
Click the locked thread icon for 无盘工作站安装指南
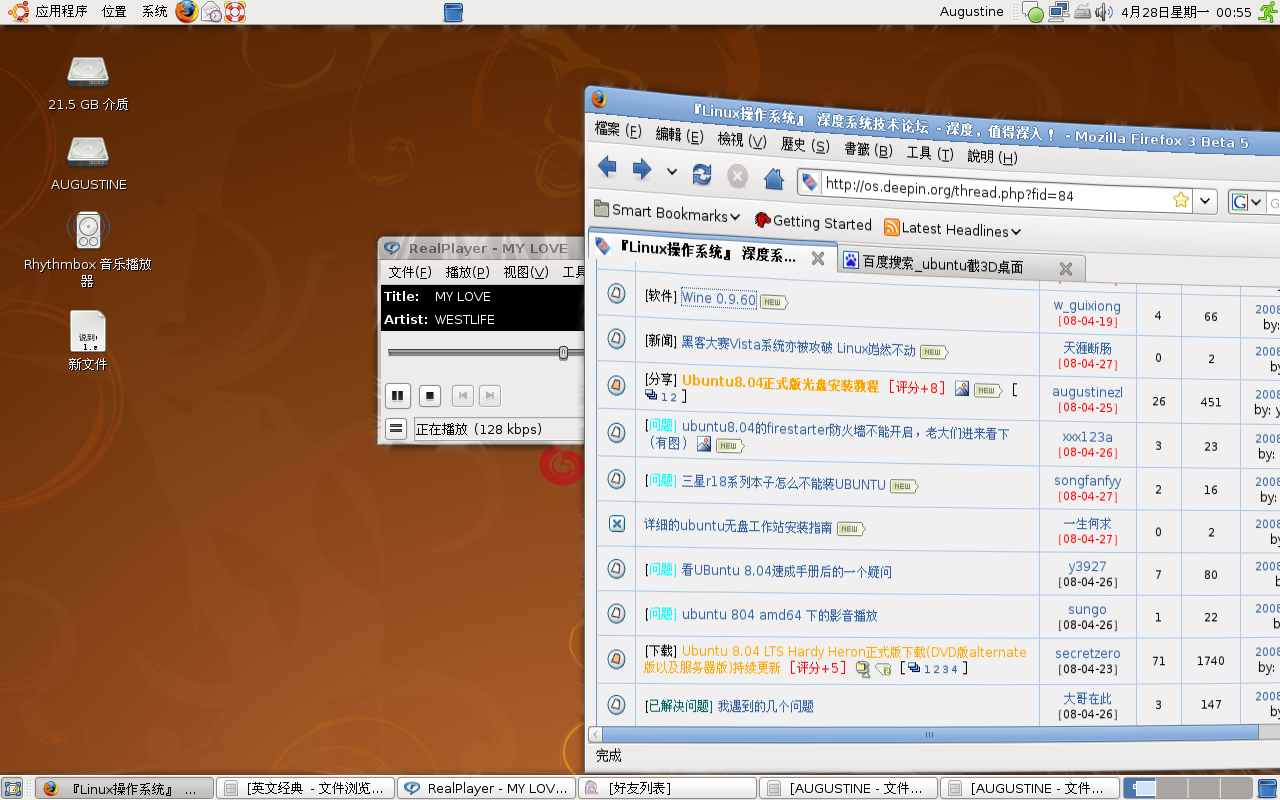(616, 523)
